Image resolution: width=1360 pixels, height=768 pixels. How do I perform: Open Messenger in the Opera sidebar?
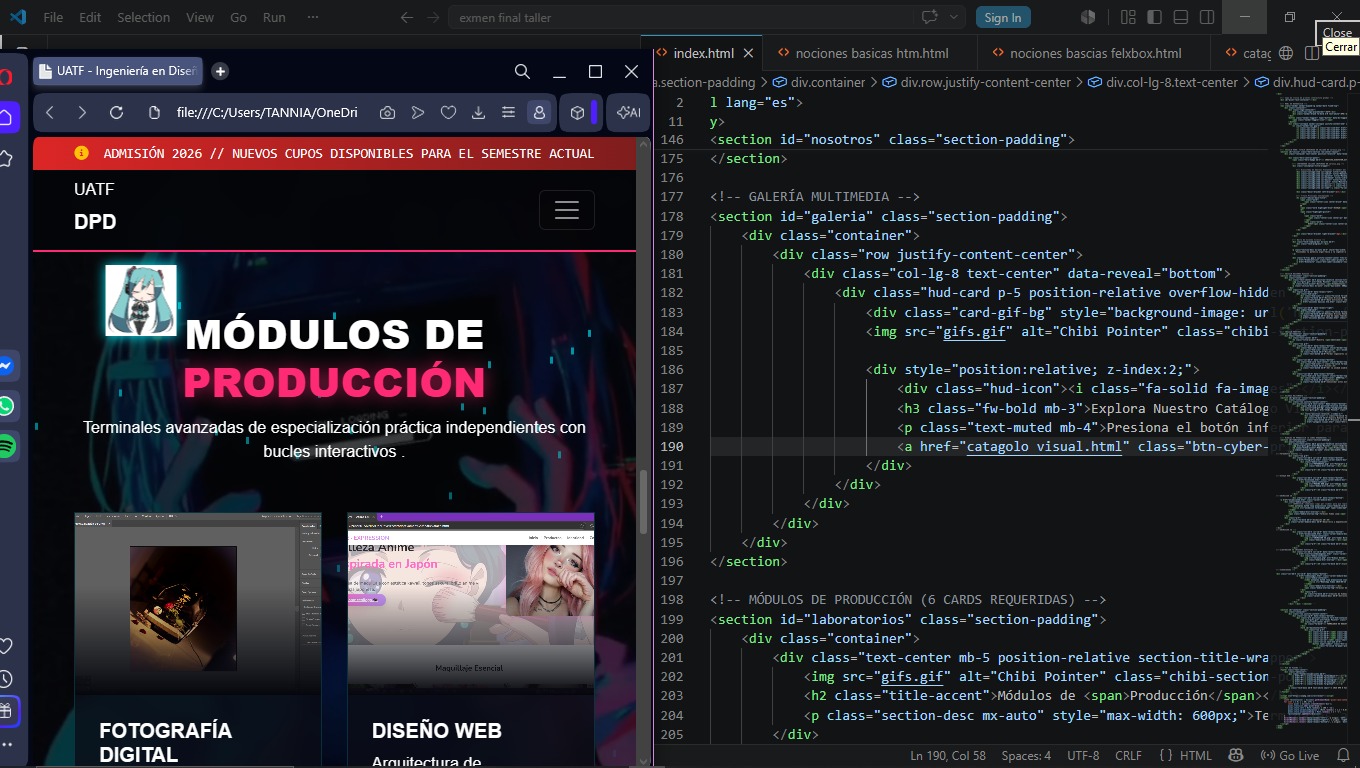[x=6, y=366]
